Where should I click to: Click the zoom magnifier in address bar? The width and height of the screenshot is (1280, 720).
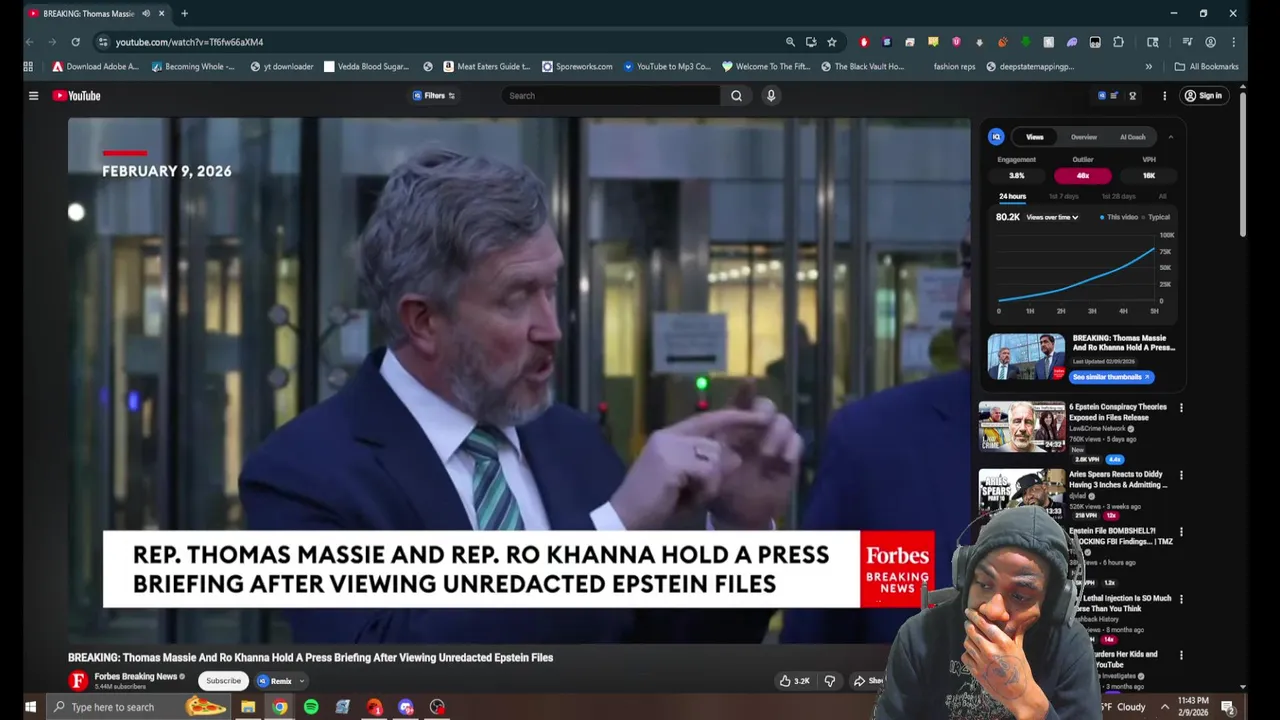(x=790, y=42)
